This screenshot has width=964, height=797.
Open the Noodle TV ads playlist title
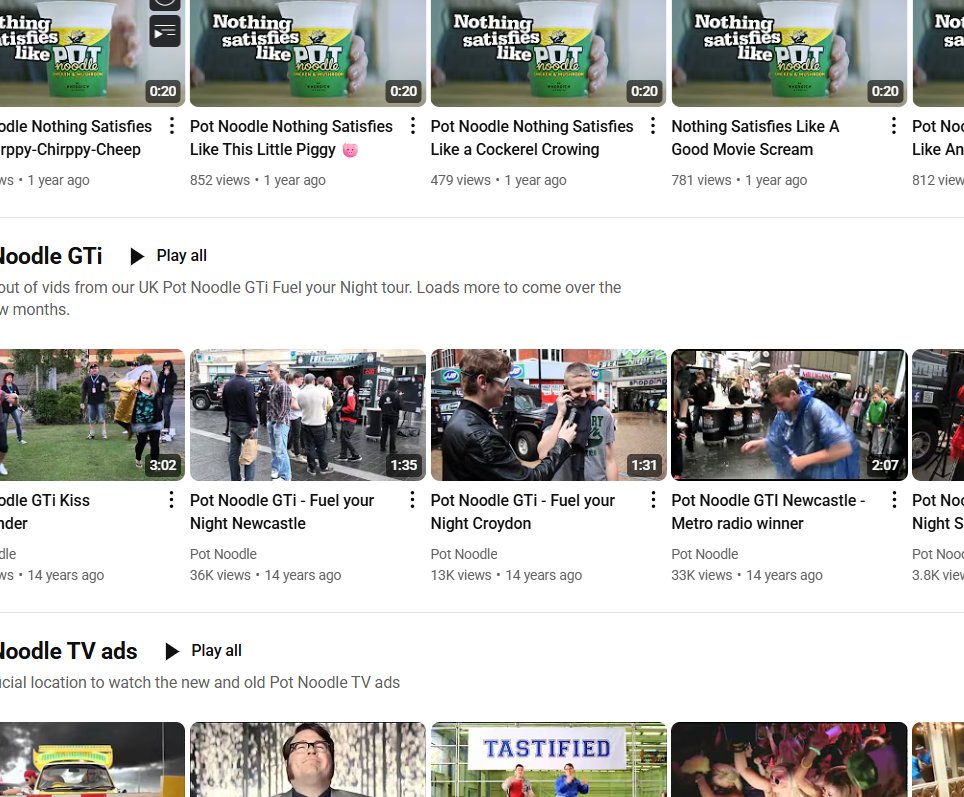[x=68, y=651]
